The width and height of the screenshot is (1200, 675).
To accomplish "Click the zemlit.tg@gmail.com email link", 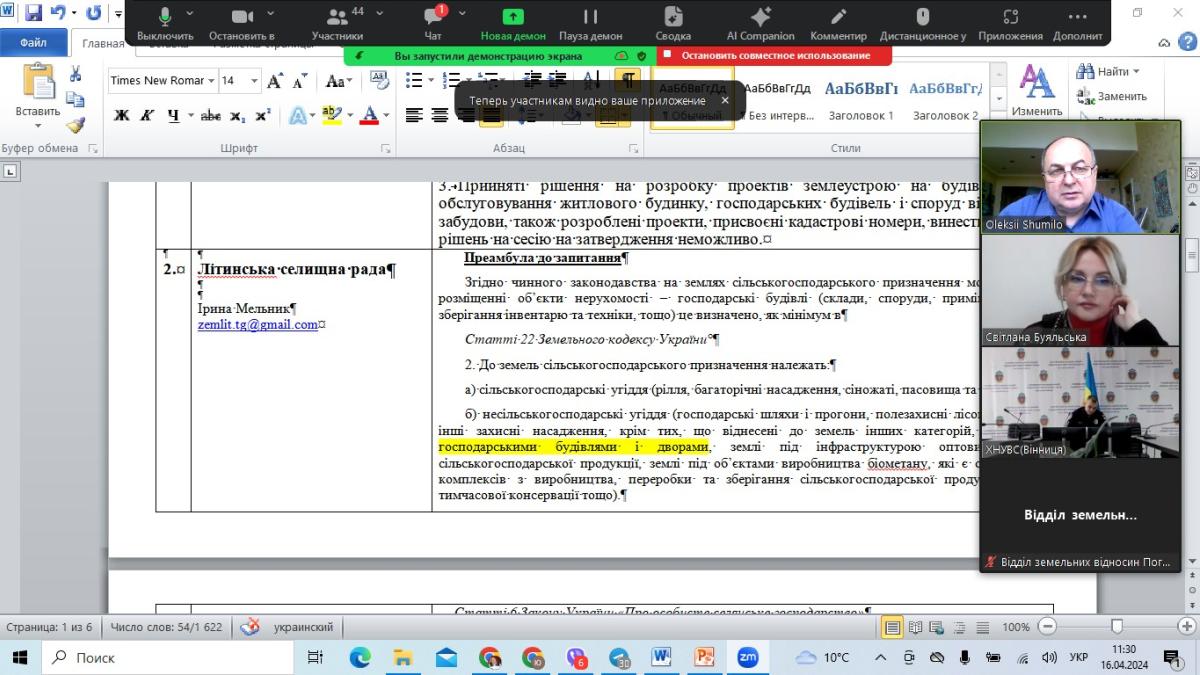I will [257, 324].
